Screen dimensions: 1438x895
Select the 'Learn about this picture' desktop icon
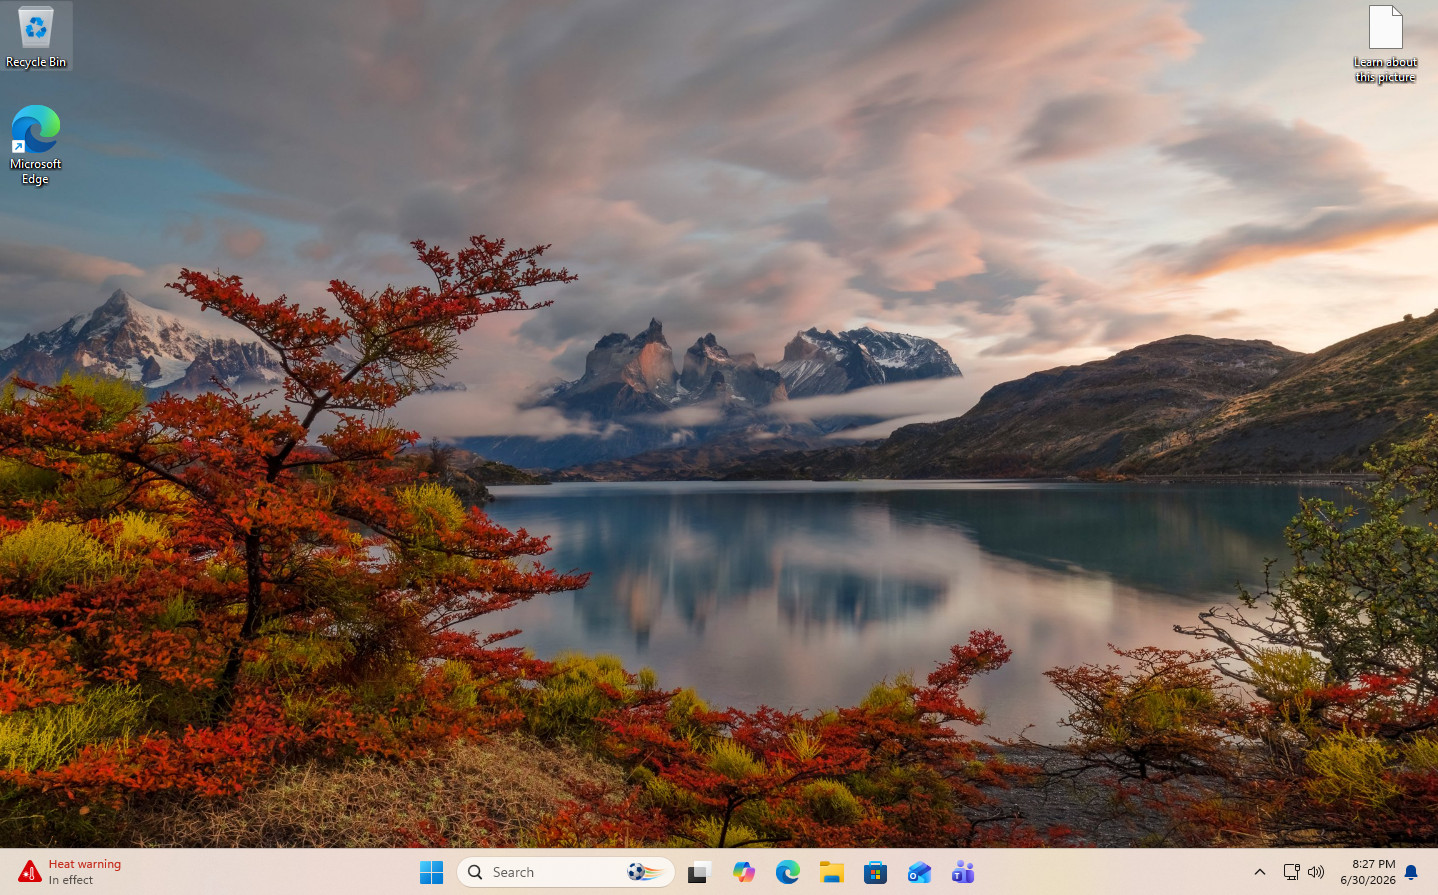[x=1385, y=44]
